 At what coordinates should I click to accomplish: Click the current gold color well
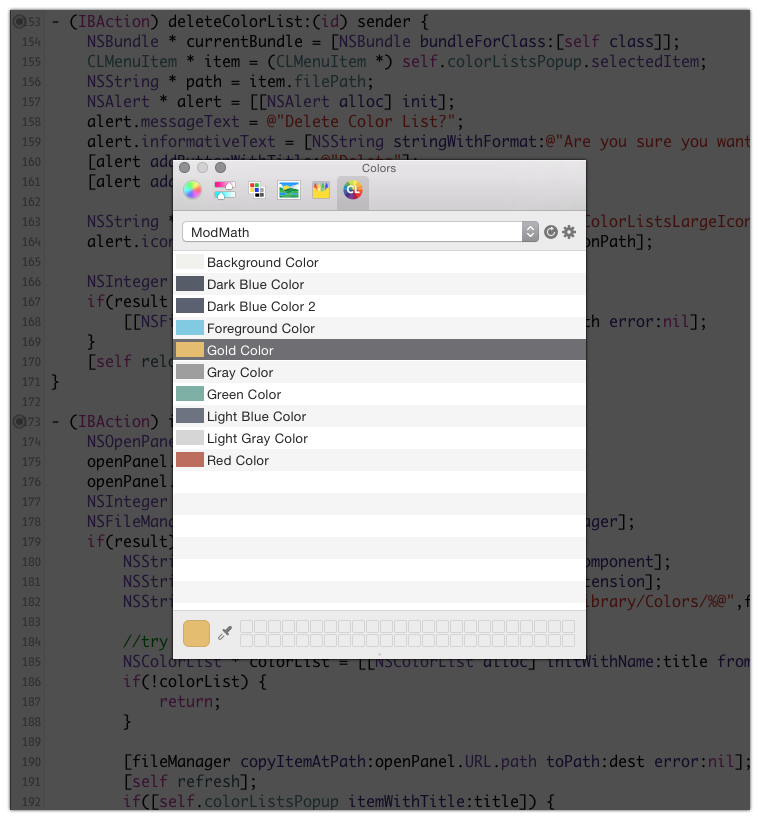click(x=196, y=633)
